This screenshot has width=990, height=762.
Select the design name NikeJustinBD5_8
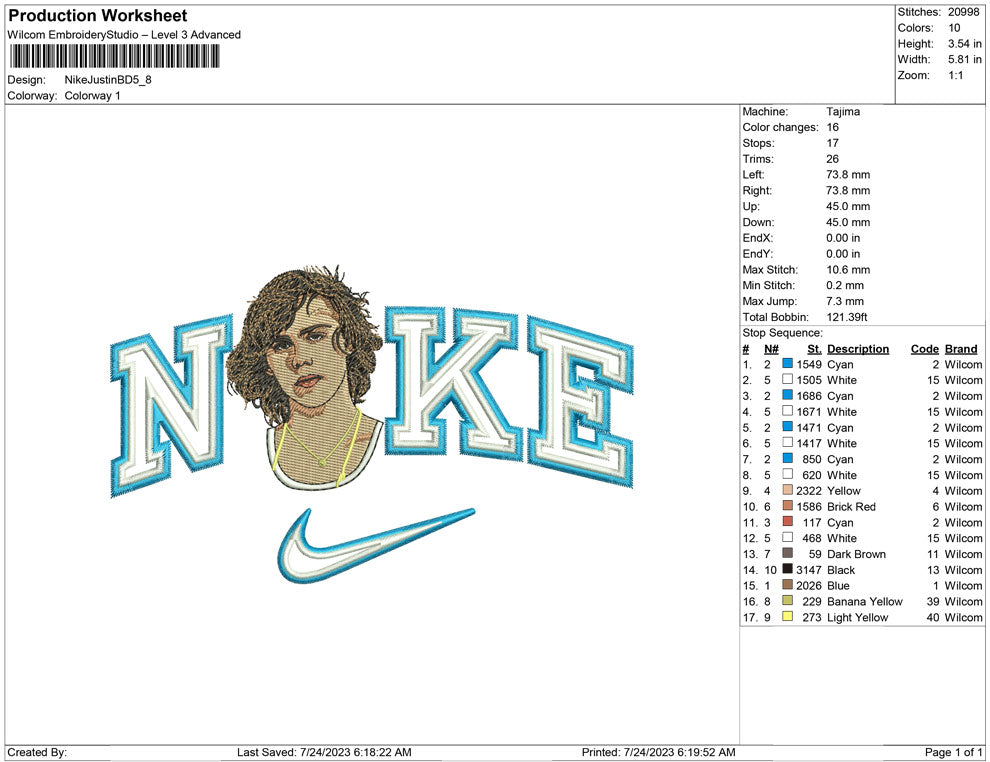(108, 80)
